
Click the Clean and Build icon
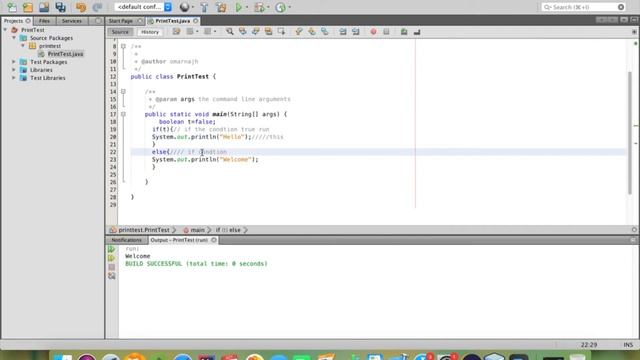(221, 7)
